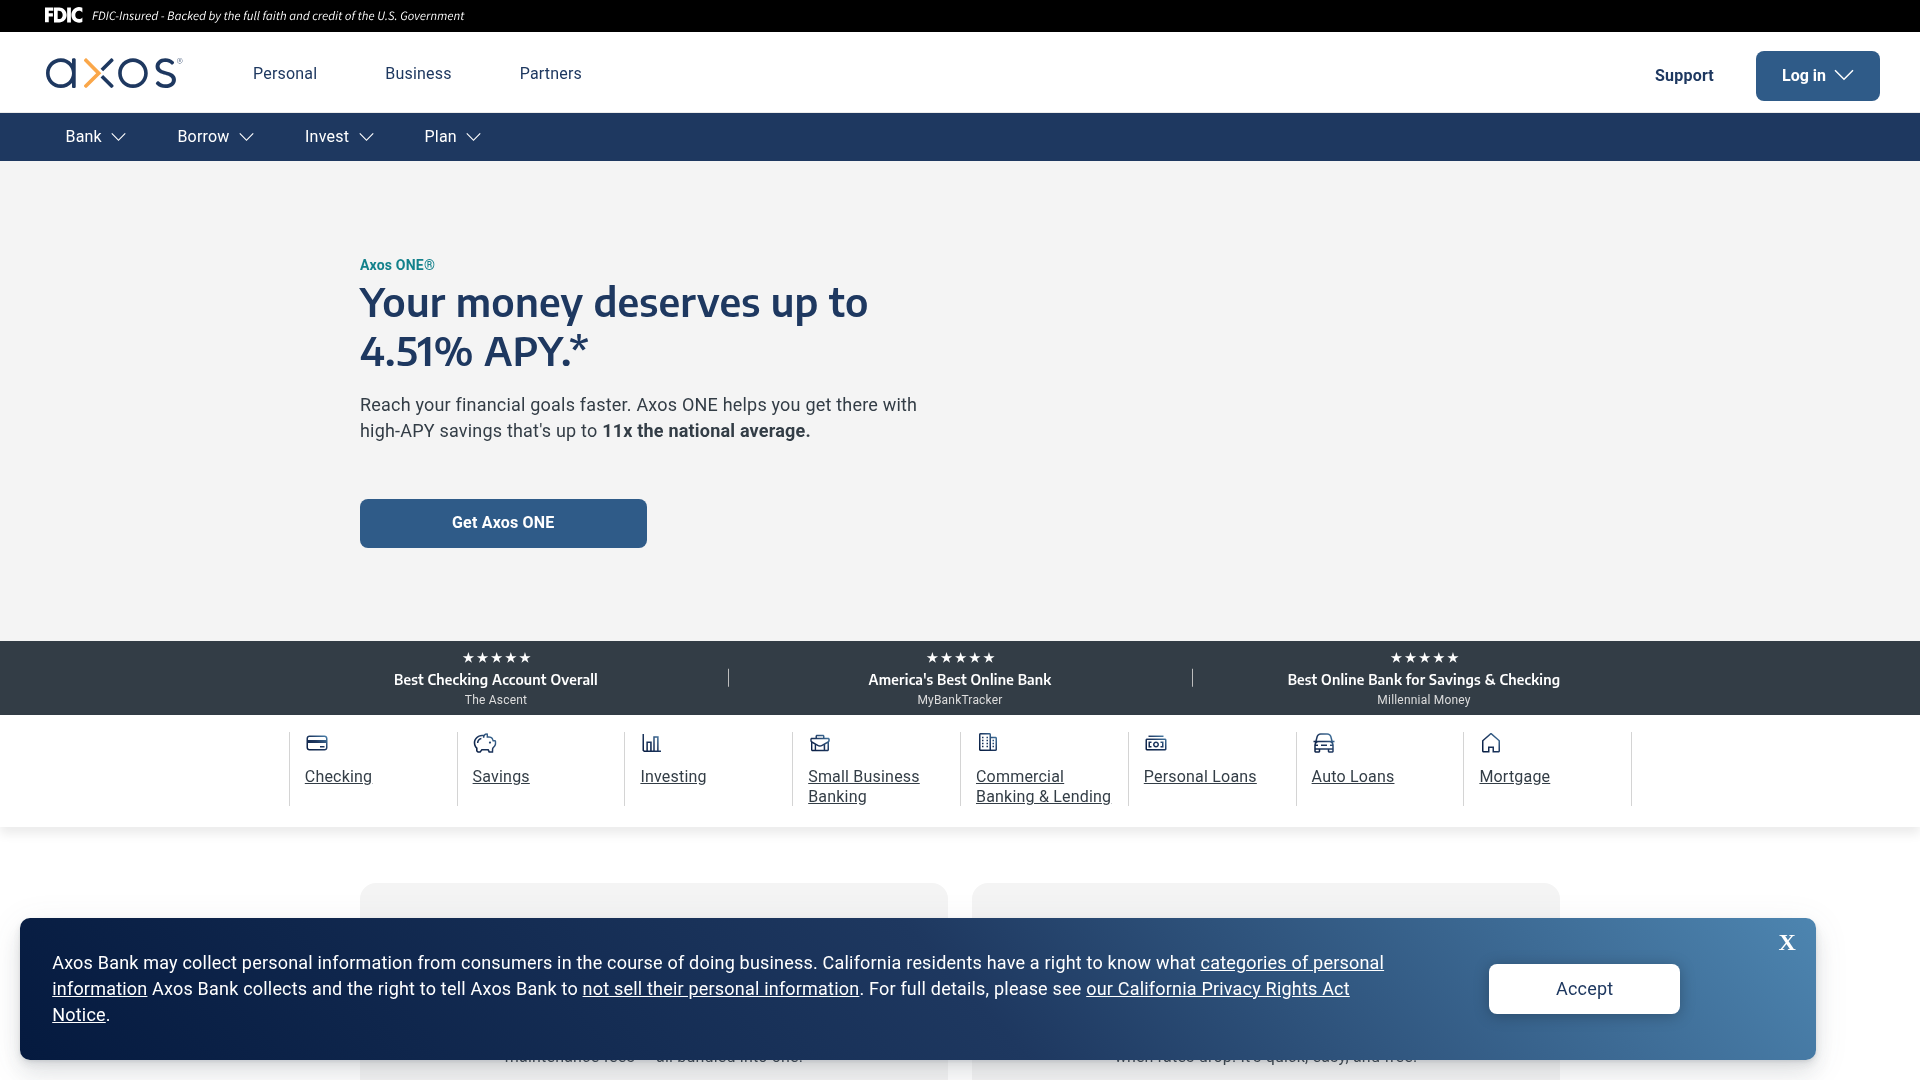
Task: Accept the privacy notice
Action: [x=1583, y=988]
